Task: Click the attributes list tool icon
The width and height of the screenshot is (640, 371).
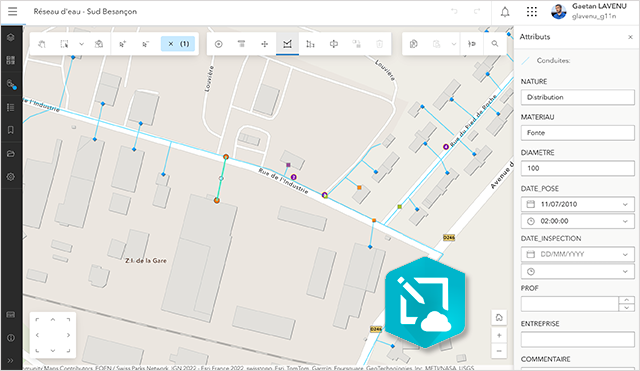Action: (242, 44)
